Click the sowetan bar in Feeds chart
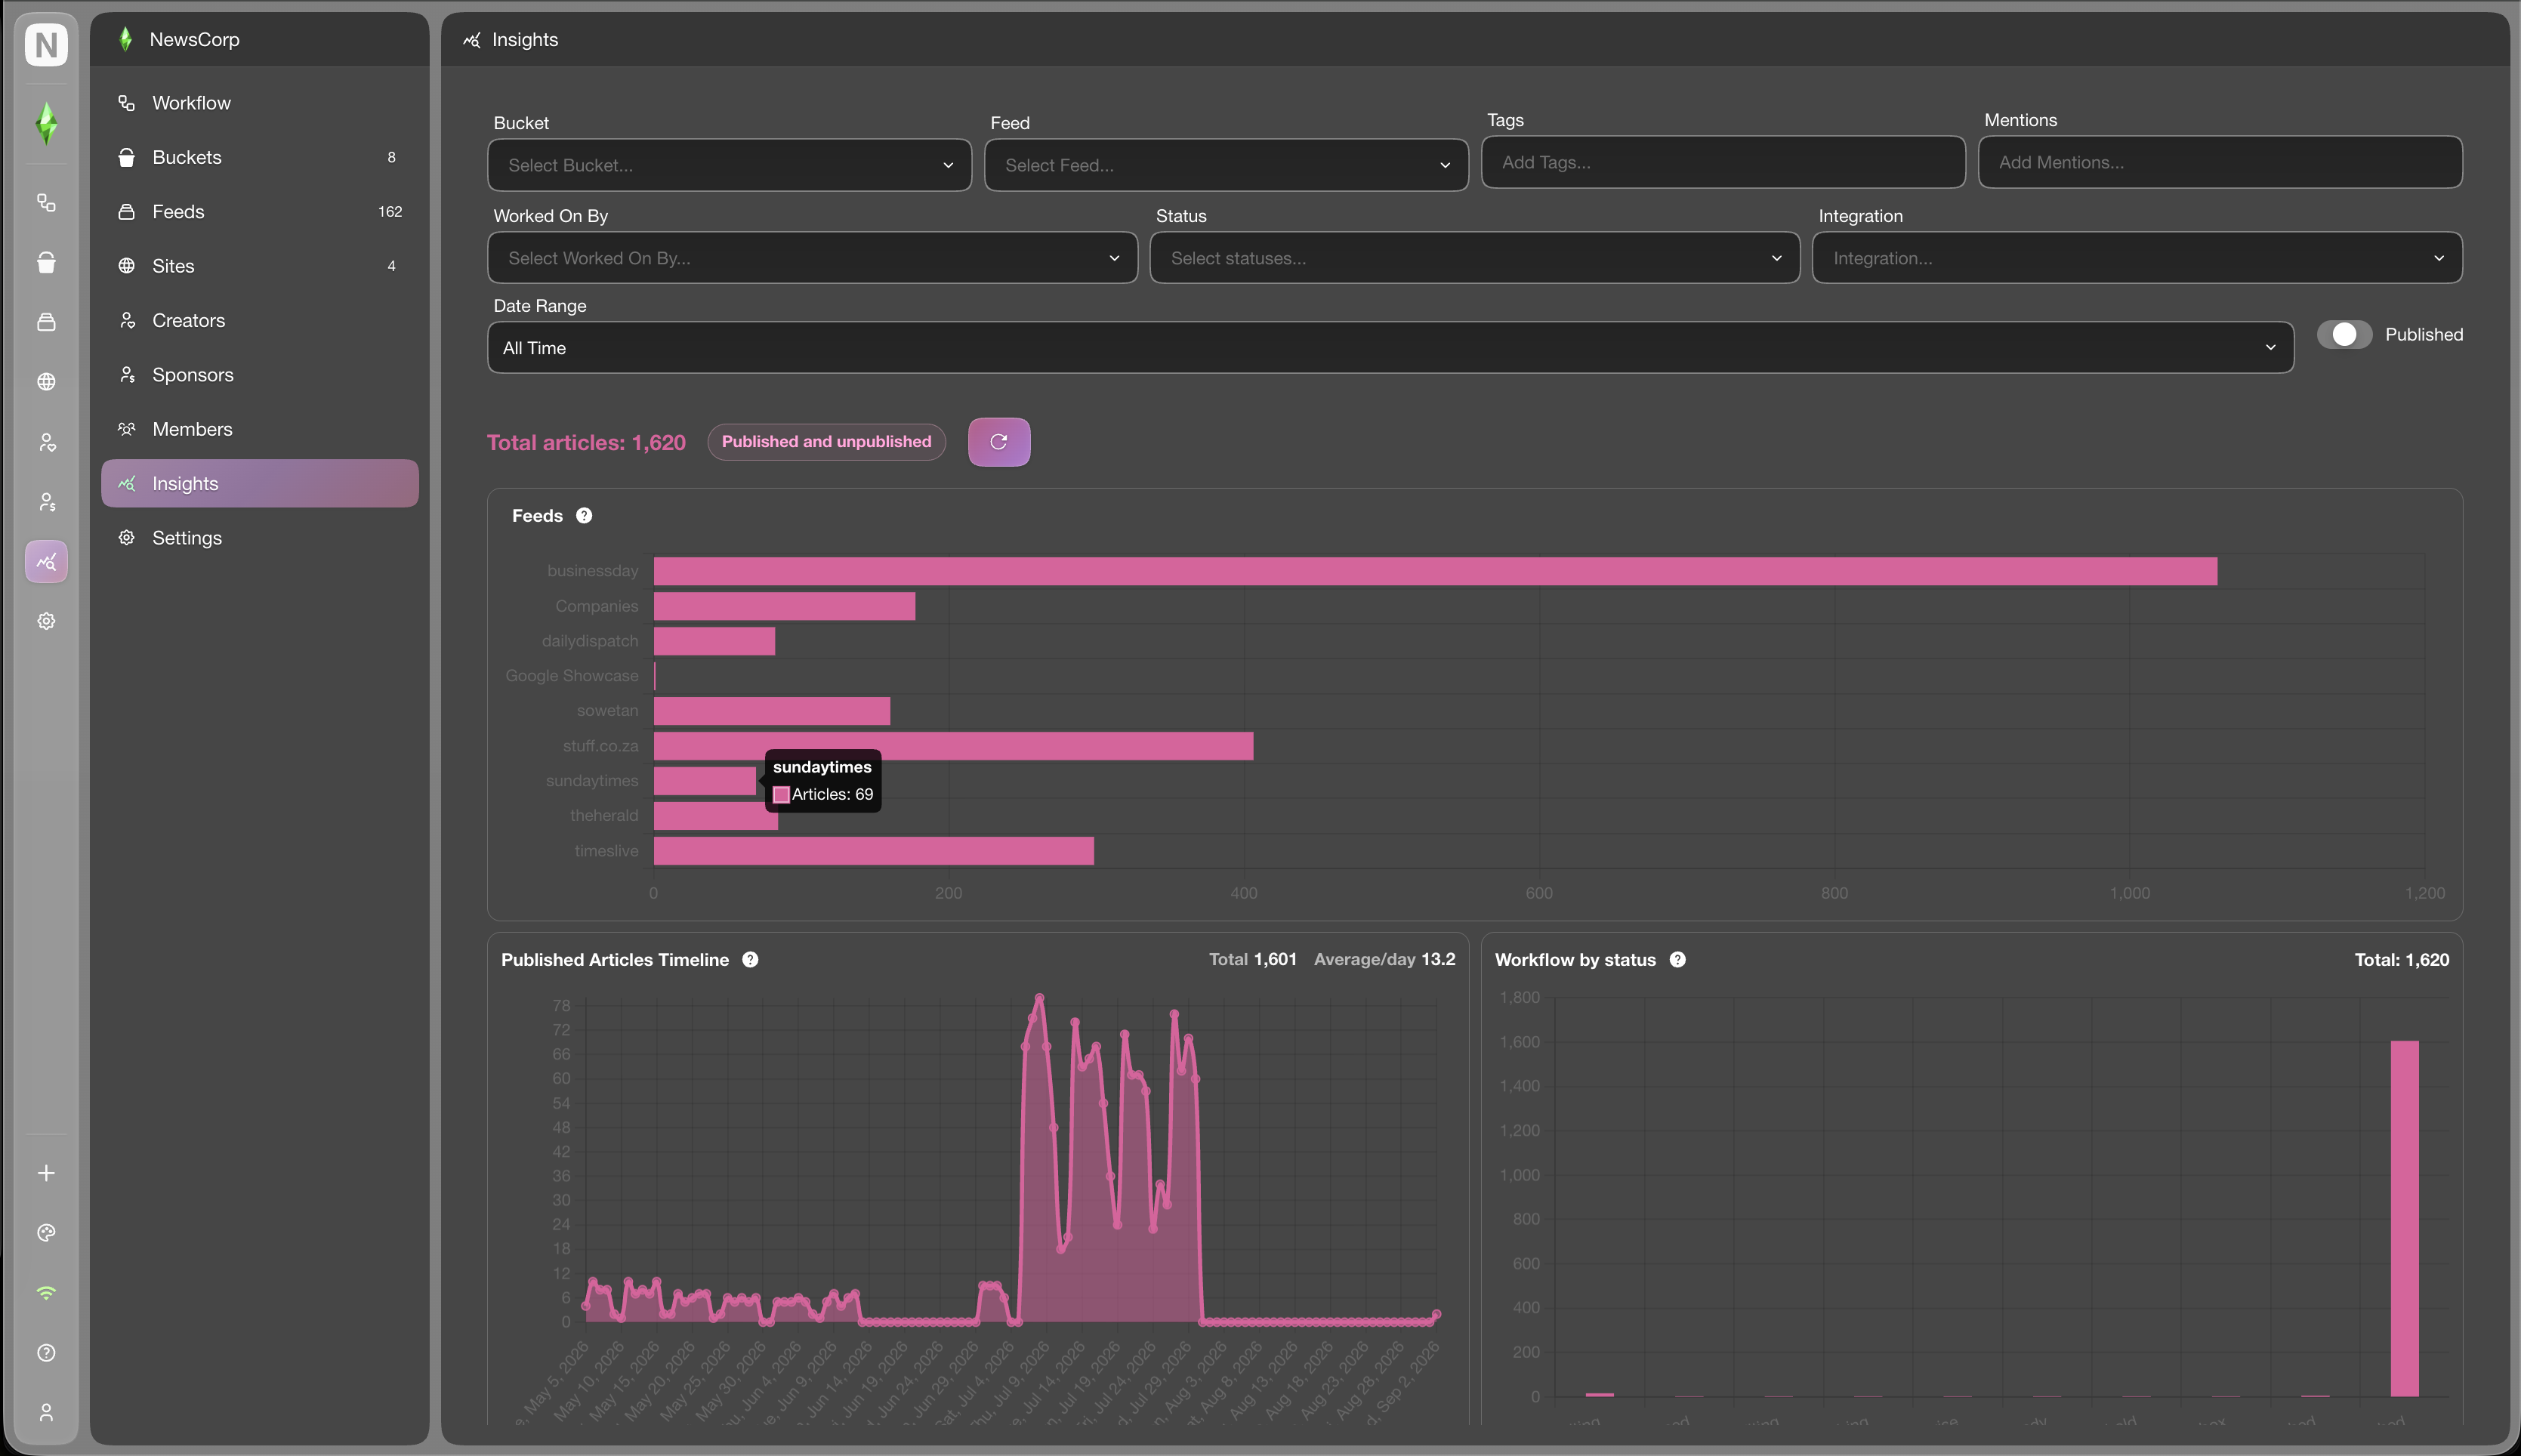2521x1456 pixels. click(x=772, y=711)
